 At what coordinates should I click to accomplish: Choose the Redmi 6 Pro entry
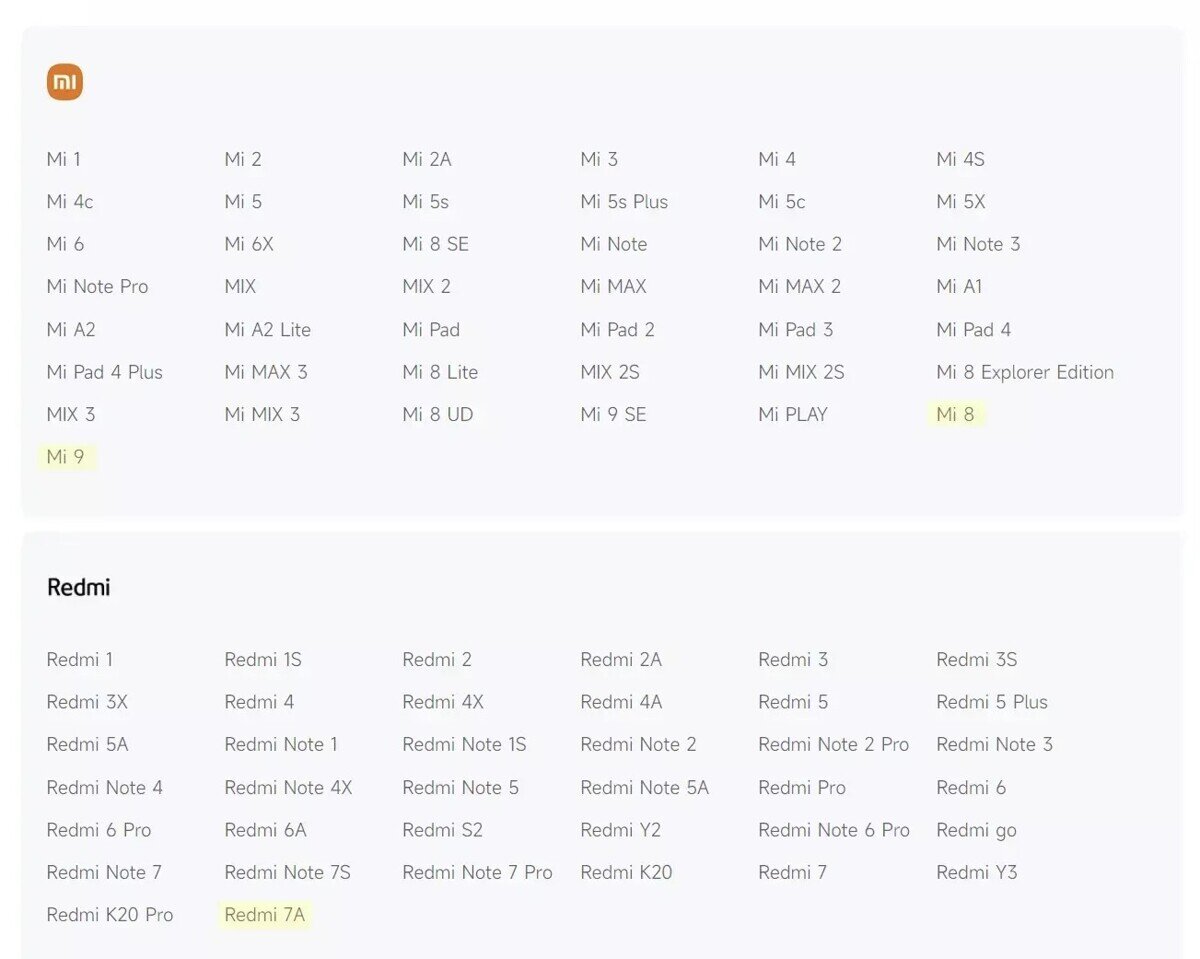pyautogui.click(x=99, y=830)
